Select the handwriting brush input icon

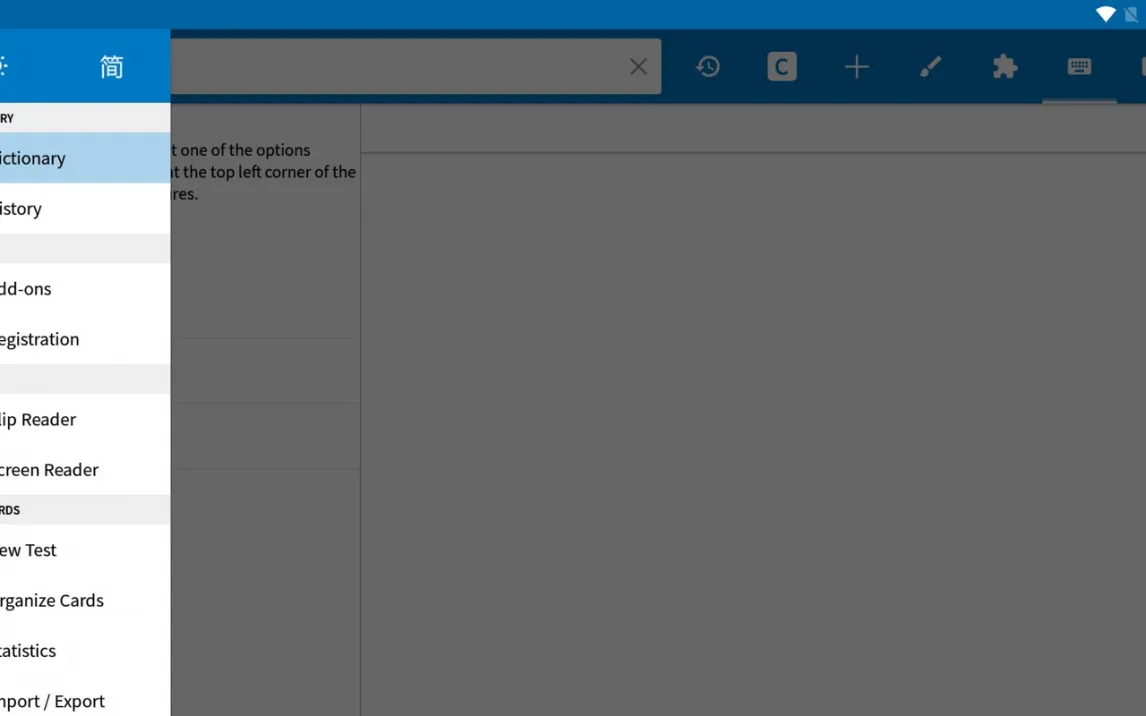point(930,67)
